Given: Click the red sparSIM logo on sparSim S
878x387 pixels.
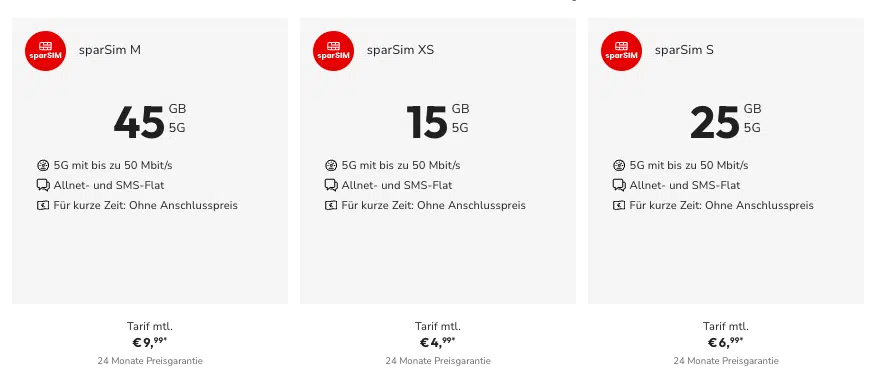Looking at the screenshot, I should coord(621,51).
